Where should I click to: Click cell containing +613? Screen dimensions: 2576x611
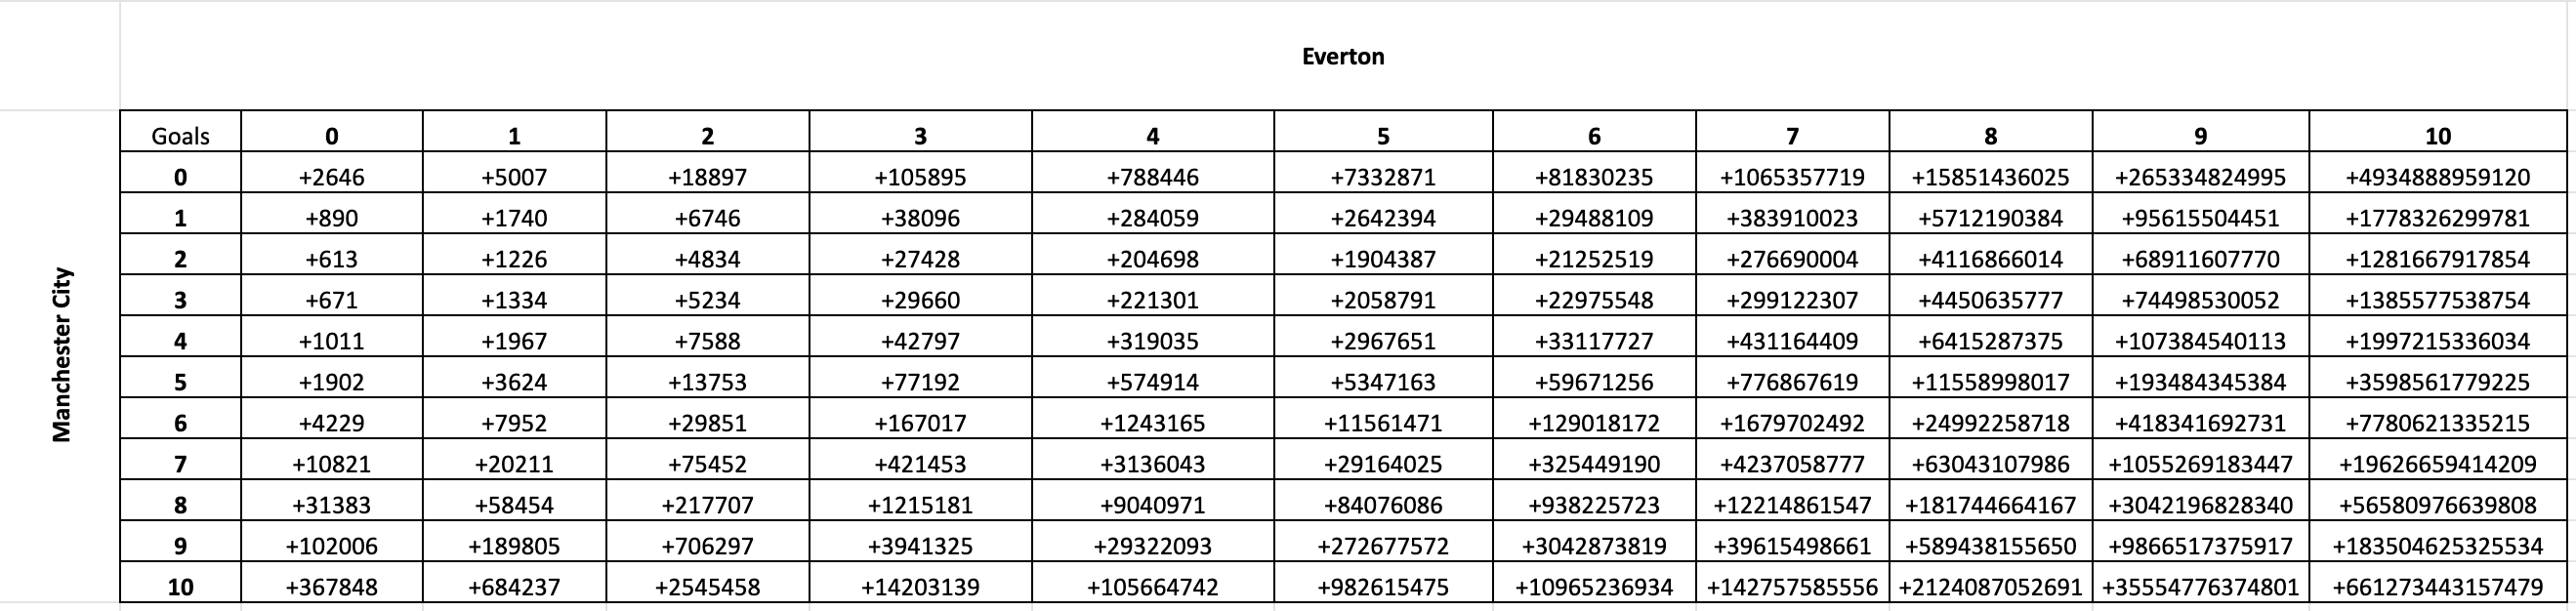coord(332,259)
